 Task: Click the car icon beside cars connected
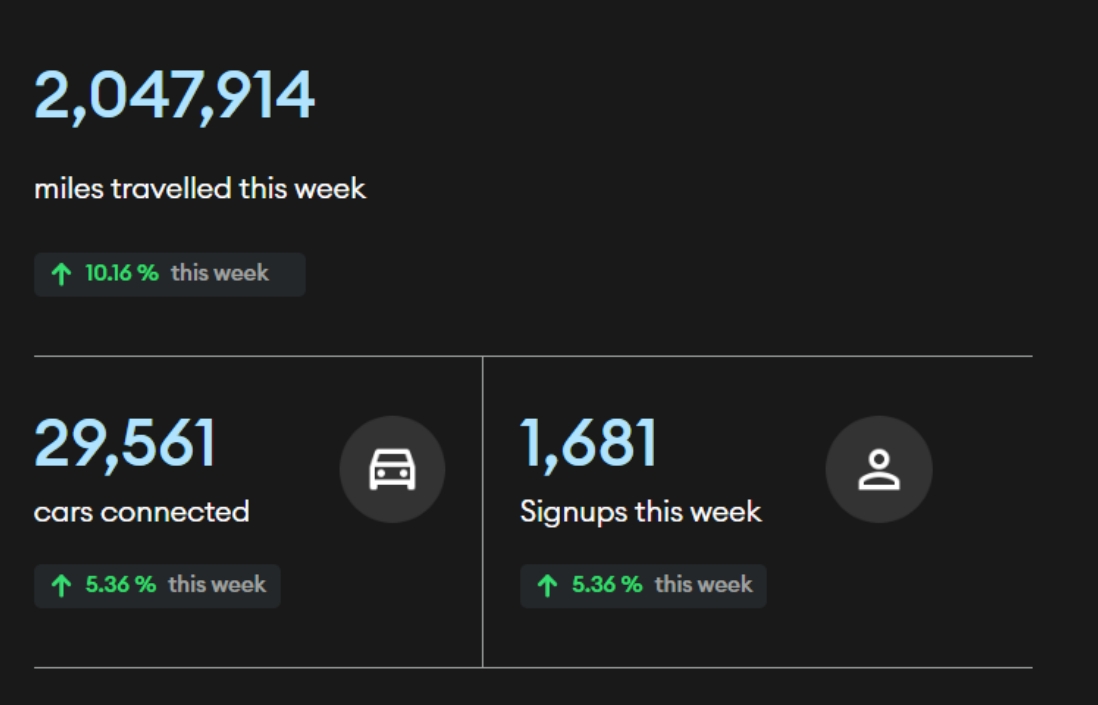[x=392, y=469]
